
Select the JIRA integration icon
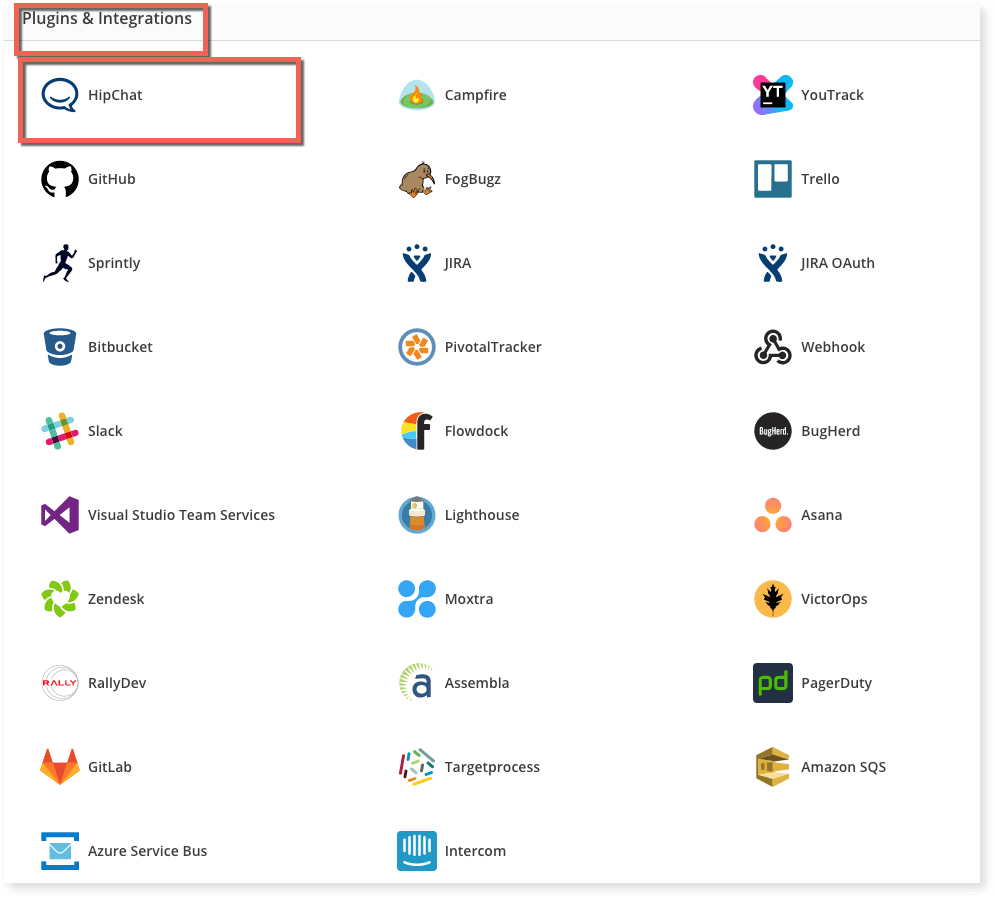click(x=416, y=263)
